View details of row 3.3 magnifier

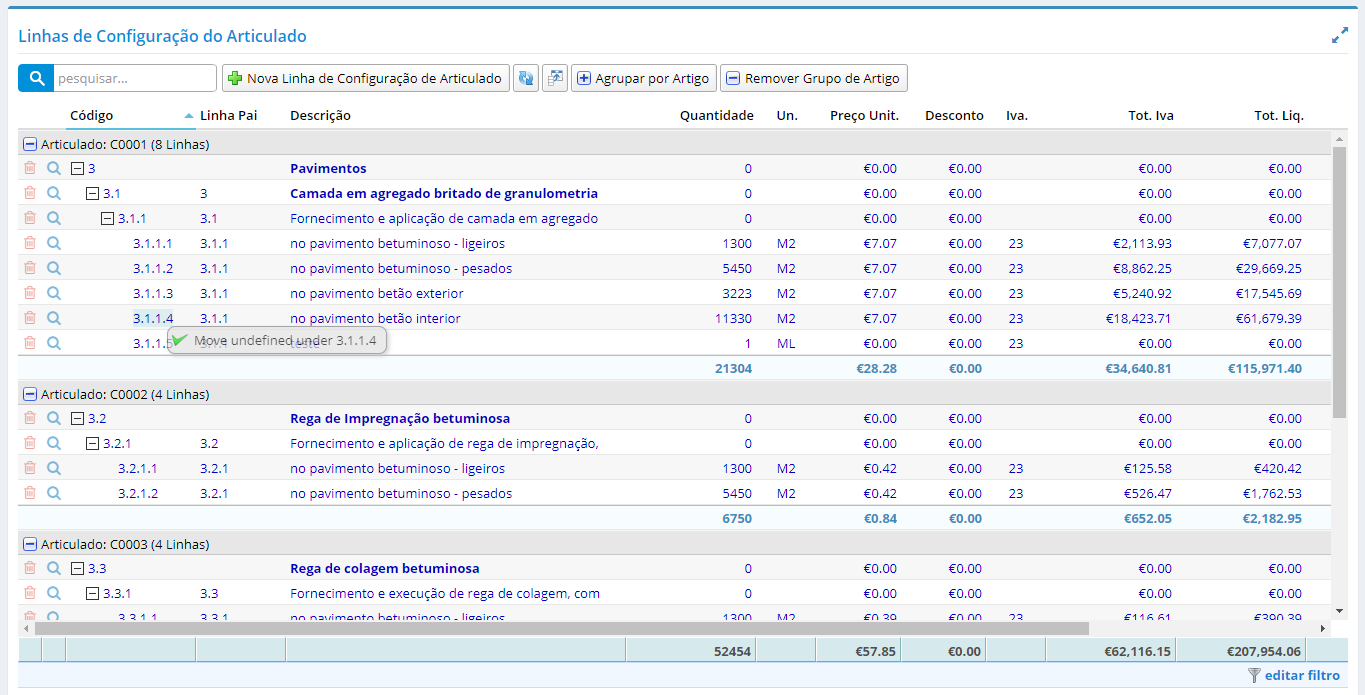pyautogui.click(x=54, y=568)
